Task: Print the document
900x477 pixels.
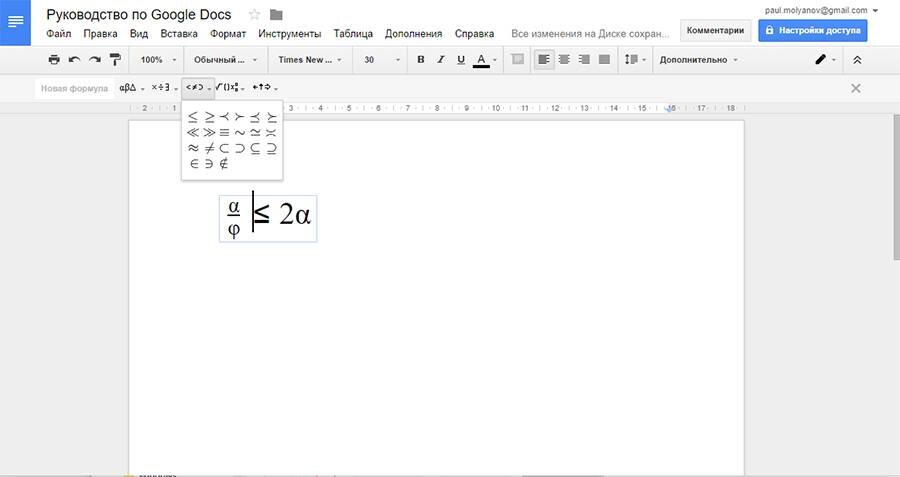Action: click(x=54, y=59)
